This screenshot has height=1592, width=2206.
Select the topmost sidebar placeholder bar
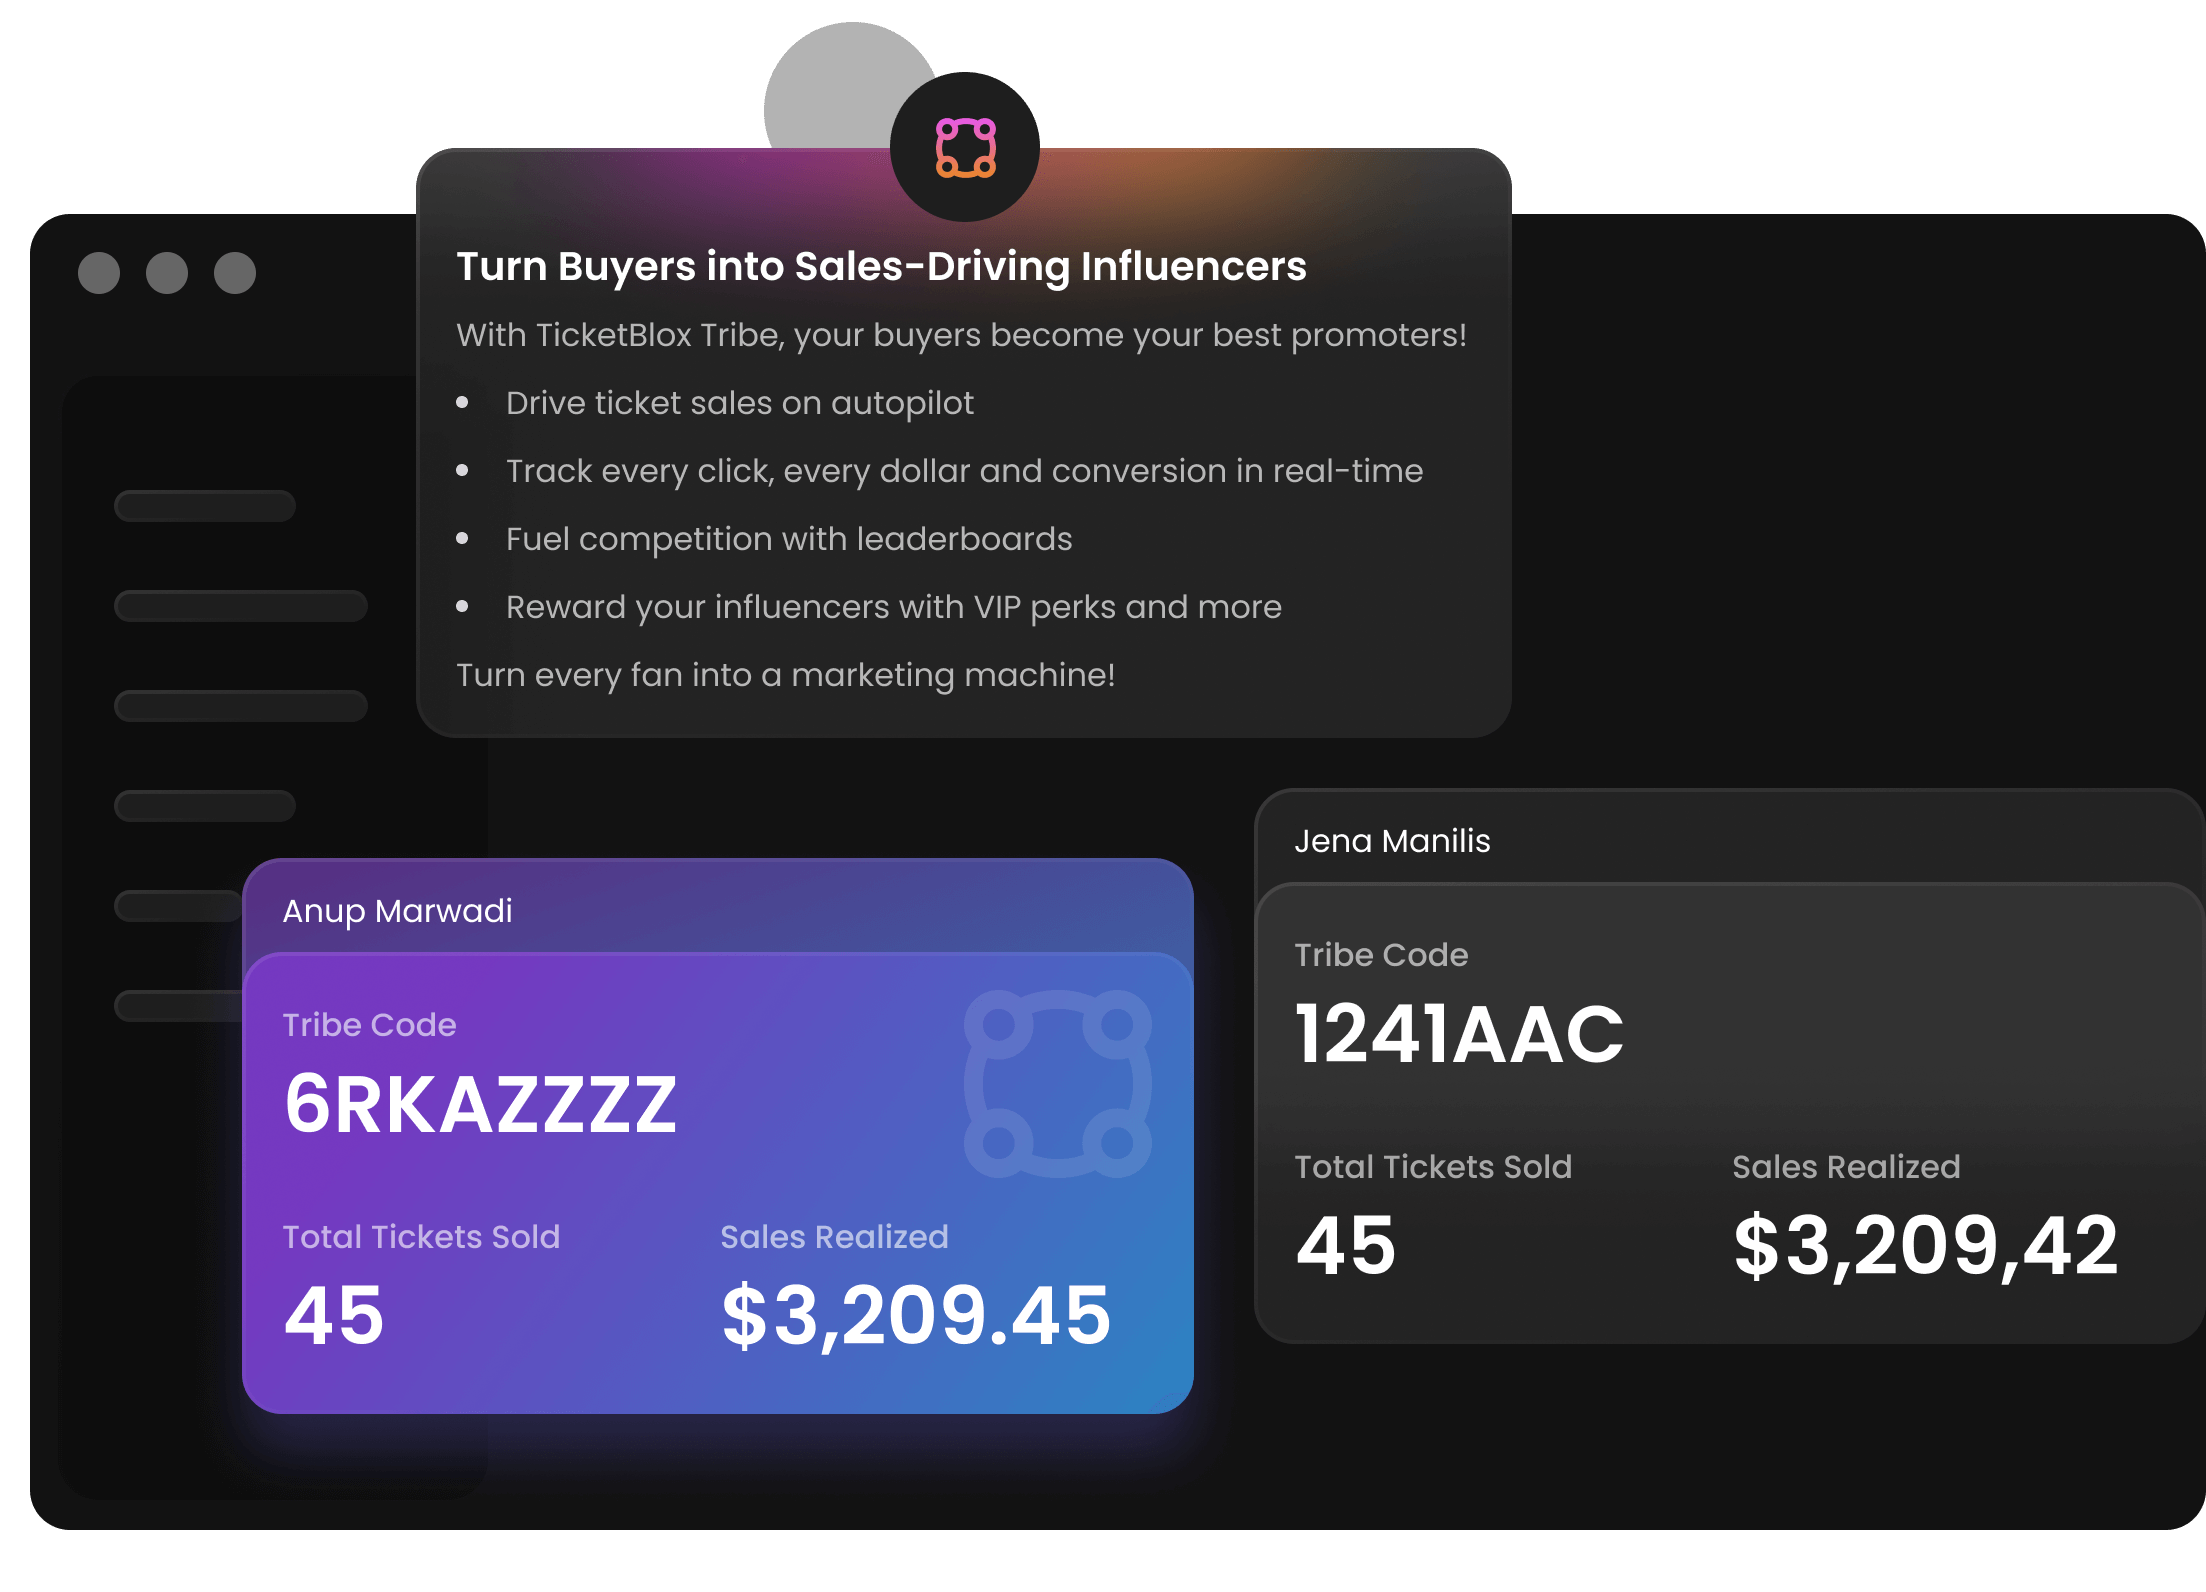tap(205, 506)
